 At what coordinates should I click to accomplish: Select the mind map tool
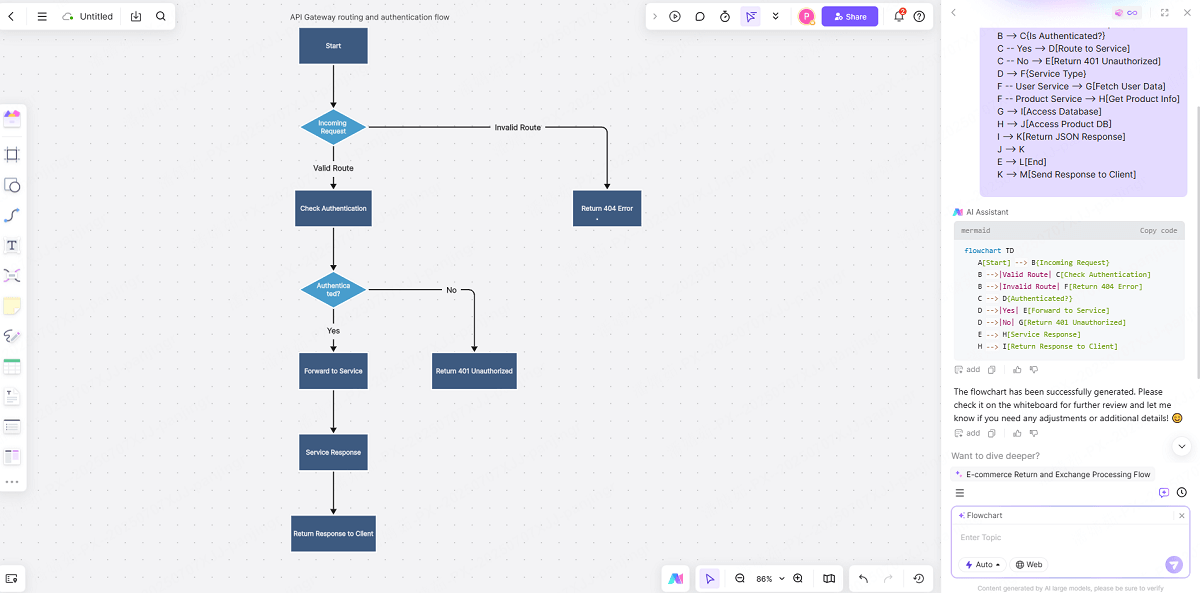pos(12,275)
